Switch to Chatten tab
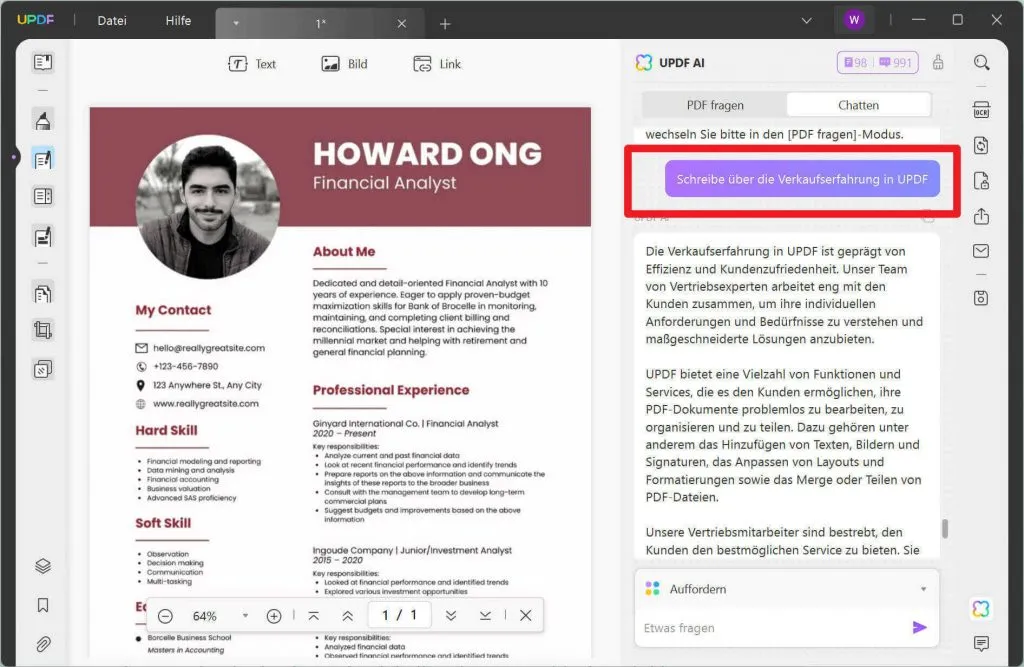 pos(858,105)
